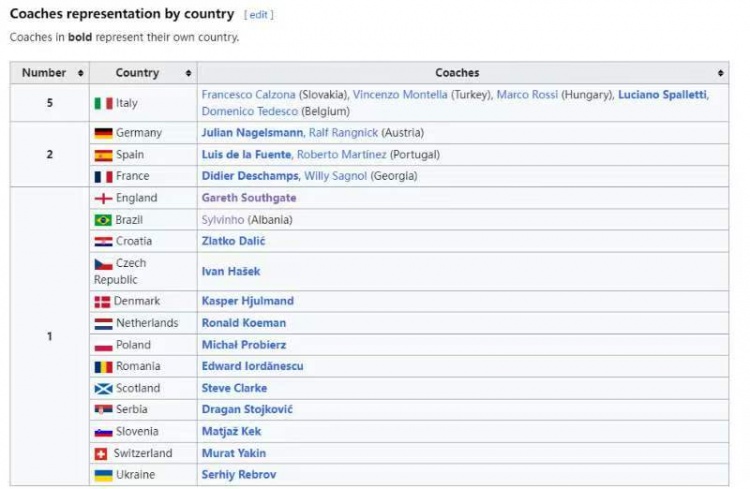Click the Switzerland flag icon
Screen dimensions: 750x489
(103, 454)
